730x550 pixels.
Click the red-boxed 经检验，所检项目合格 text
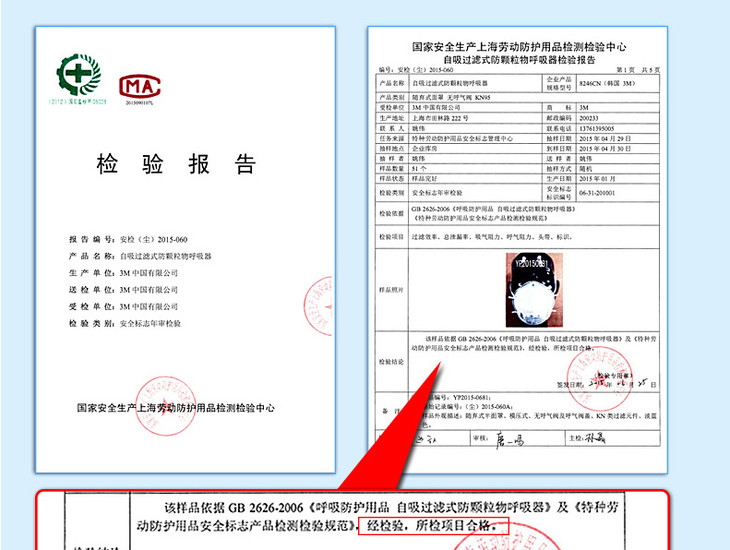pos(437,527)
